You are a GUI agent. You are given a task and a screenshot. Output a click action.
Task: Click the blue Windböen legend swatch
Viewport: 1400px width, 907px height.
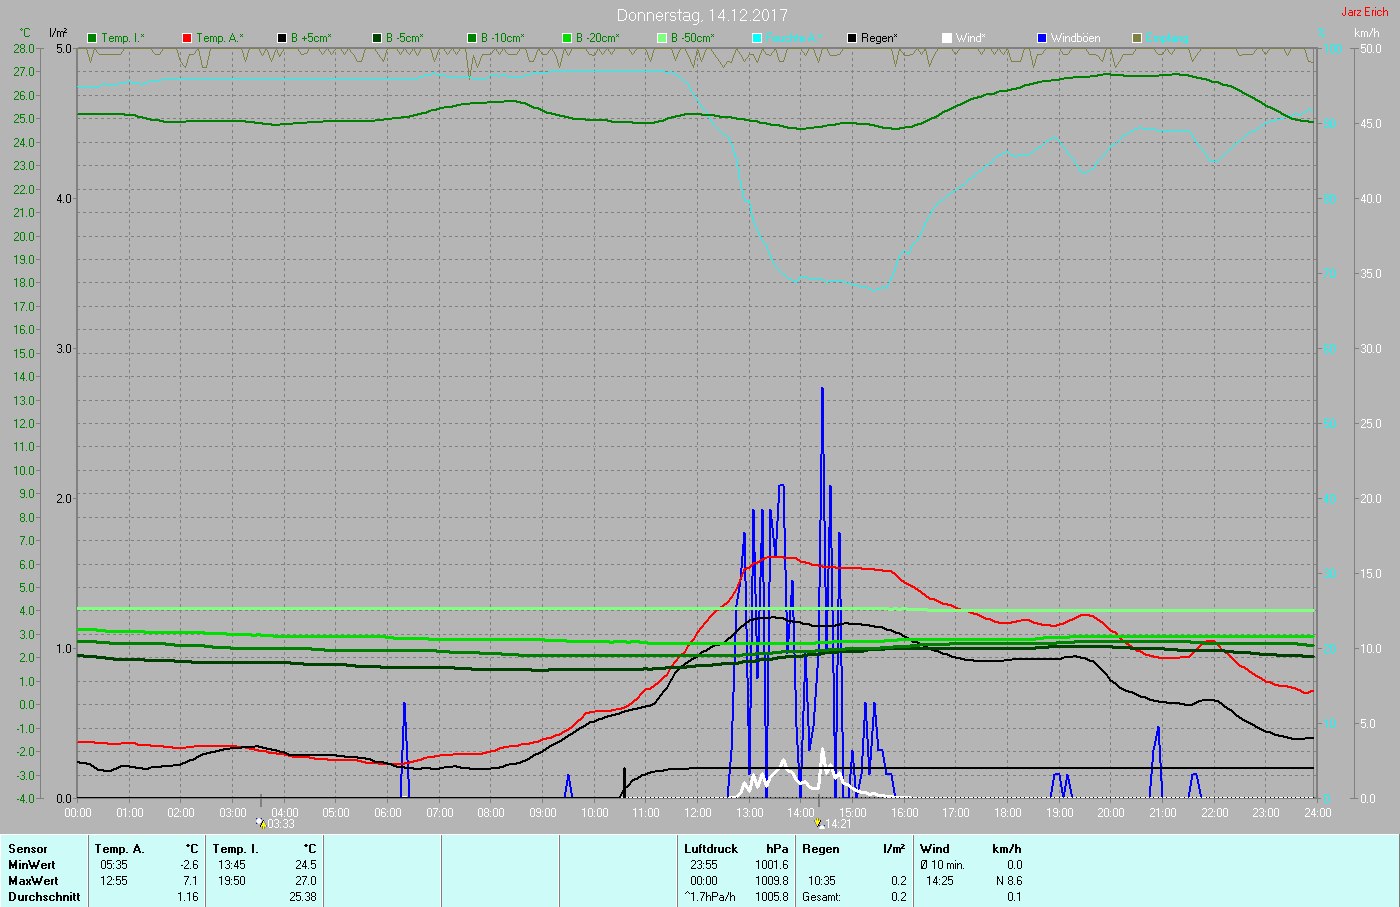click(1042, 38)
